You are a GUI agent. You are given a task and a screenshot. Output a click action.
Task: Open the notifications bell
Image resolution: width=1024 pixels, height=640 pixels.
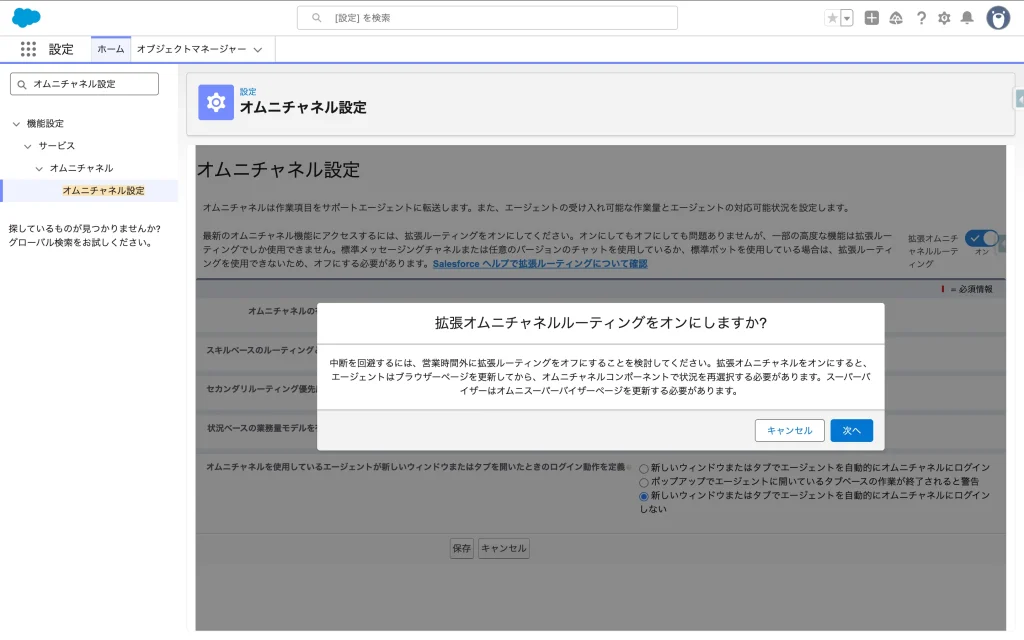click(x=967, y=18)
